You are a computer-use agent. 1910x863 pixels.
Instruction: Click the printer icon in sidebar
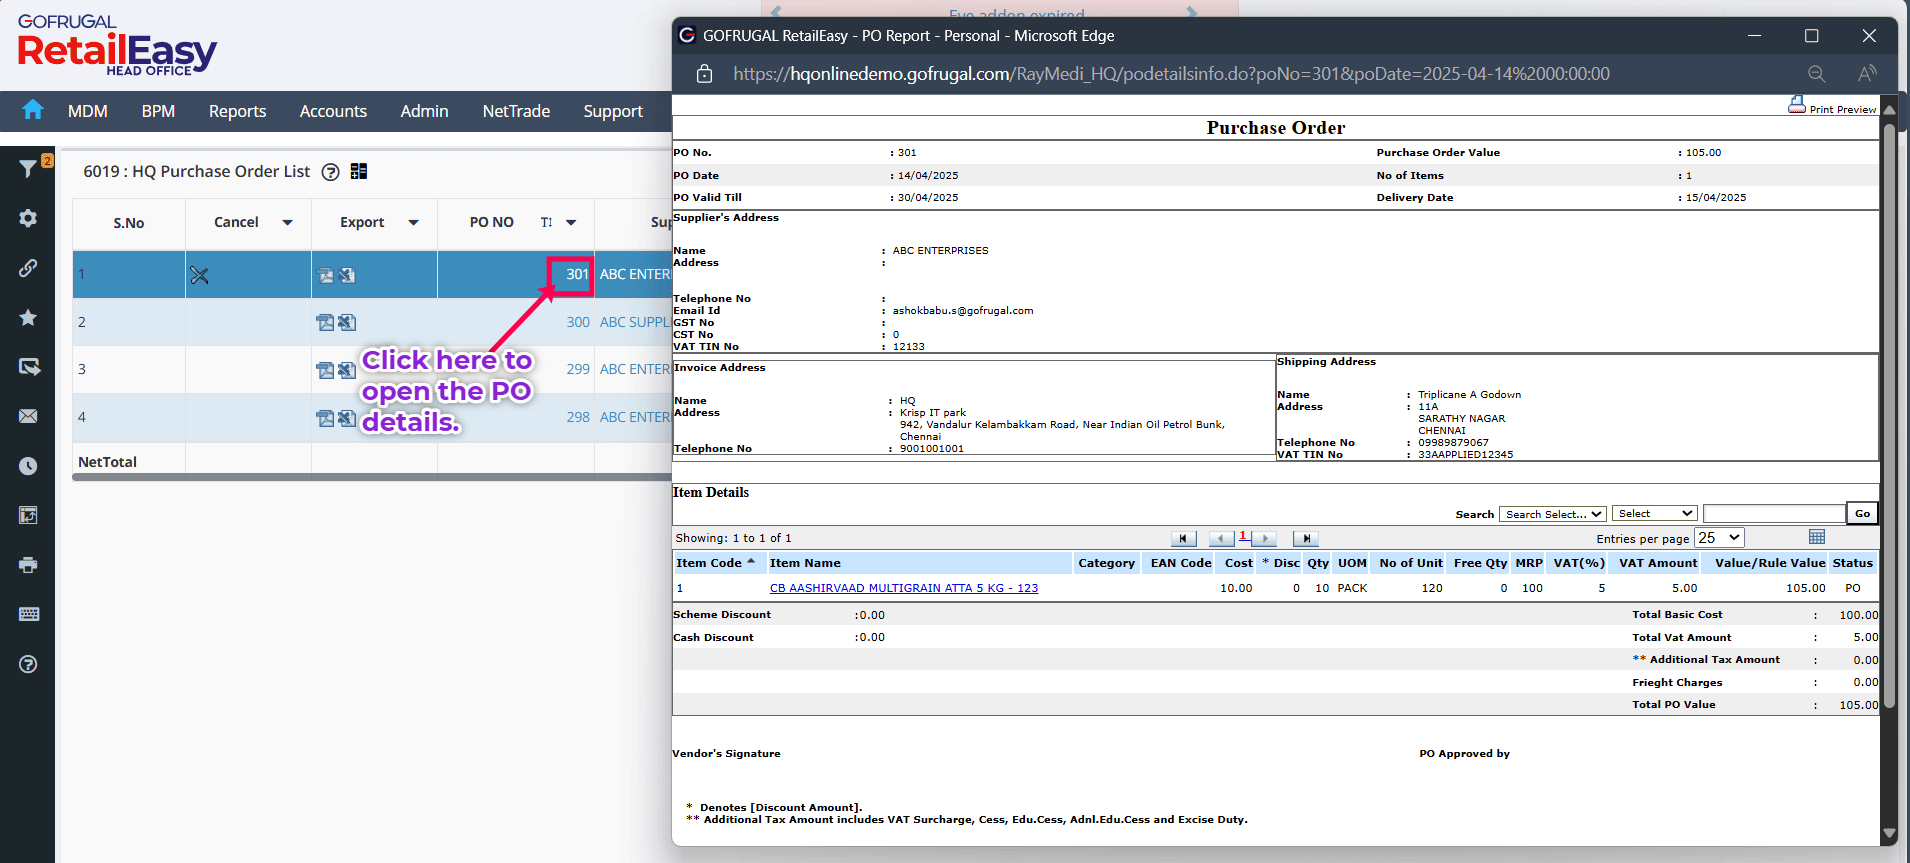click(28, 565)
